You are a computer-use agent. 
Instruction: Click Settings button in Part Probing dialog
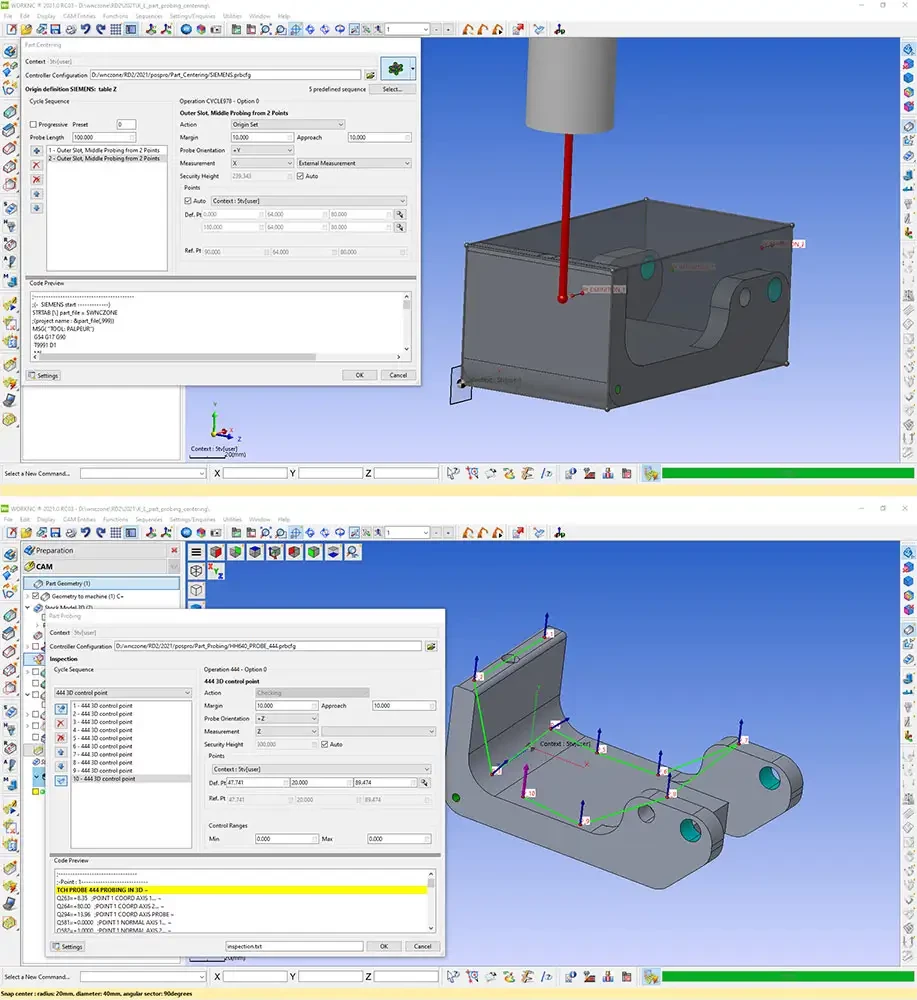[x=68, y=946]
